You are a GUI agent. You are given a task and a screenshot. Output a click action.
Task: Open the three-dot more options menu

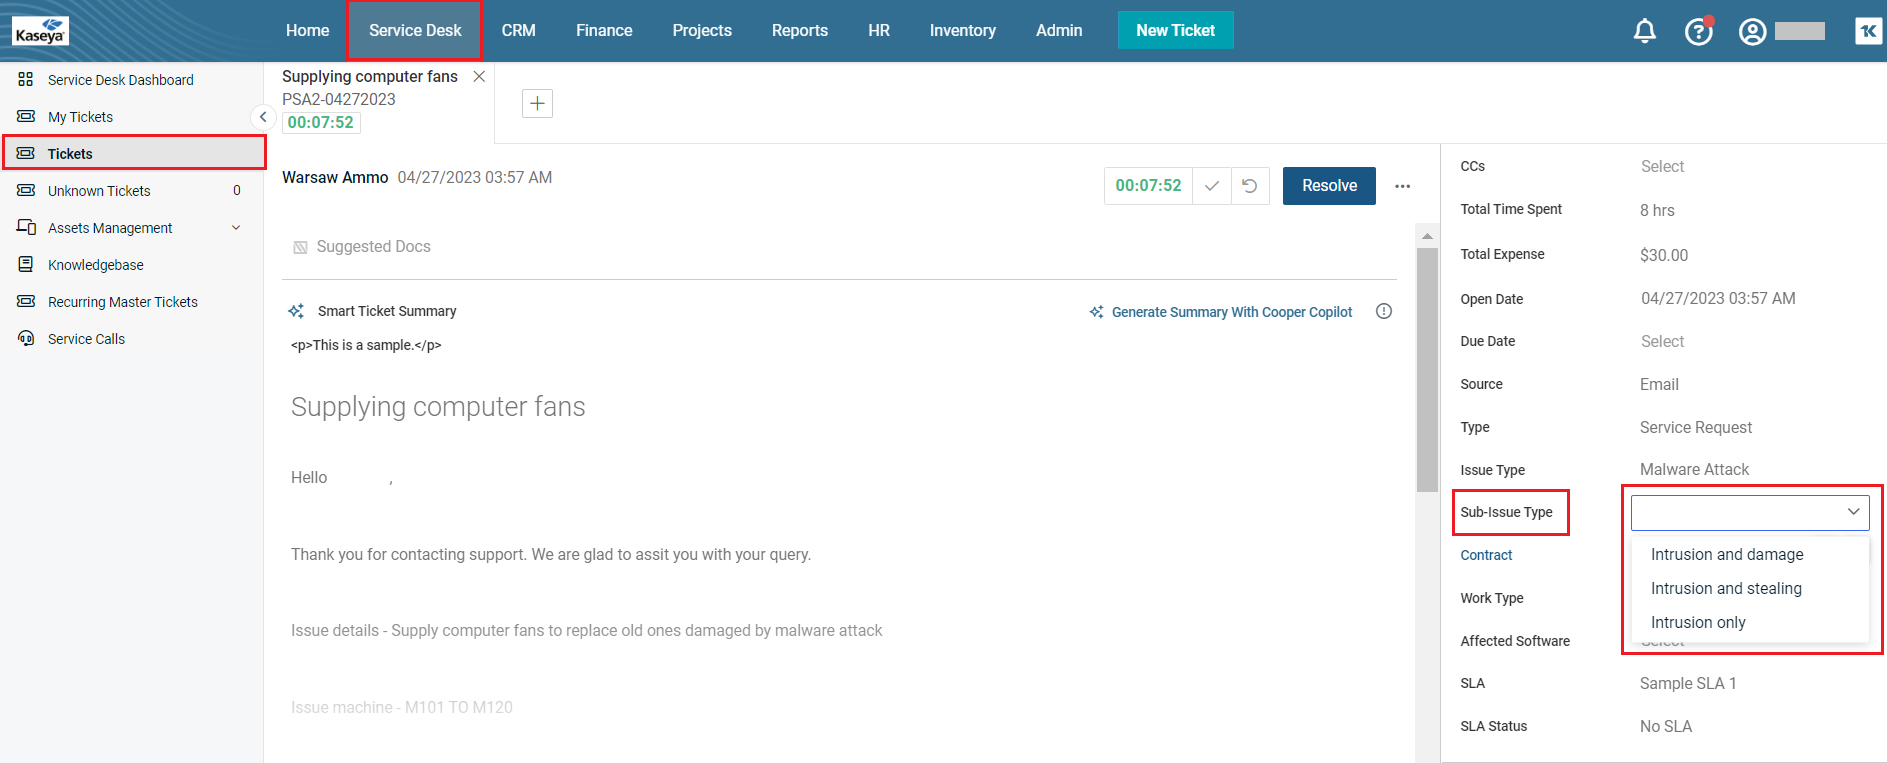click(1402, 186)
